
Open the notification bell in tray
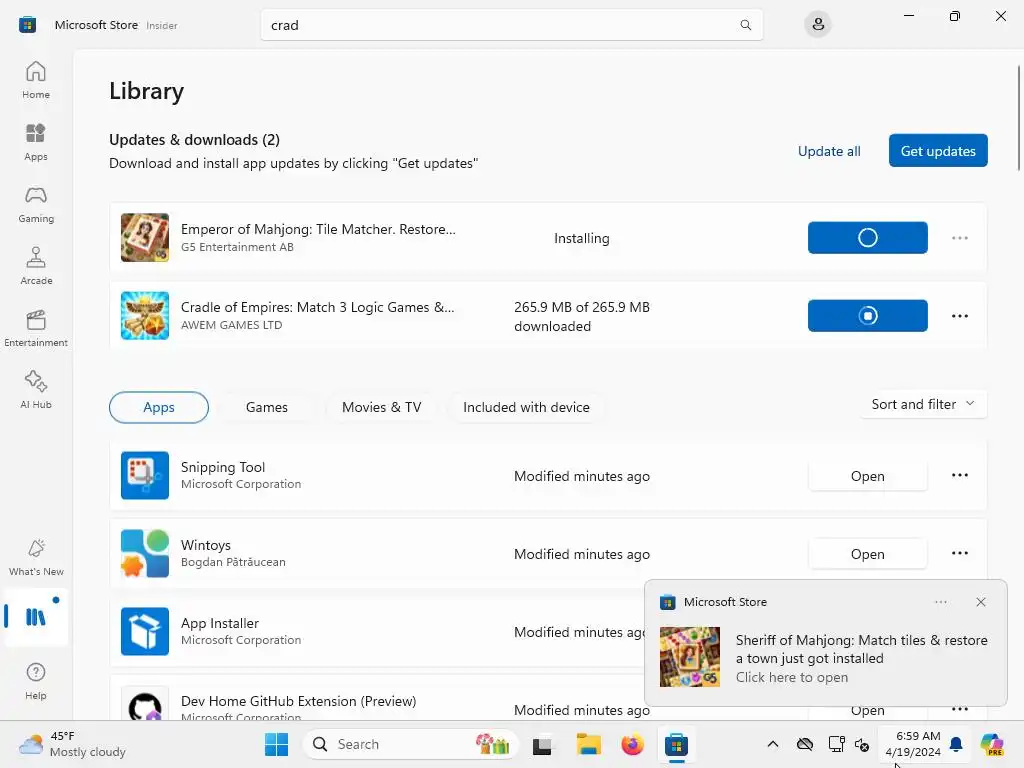click(956, 744)
